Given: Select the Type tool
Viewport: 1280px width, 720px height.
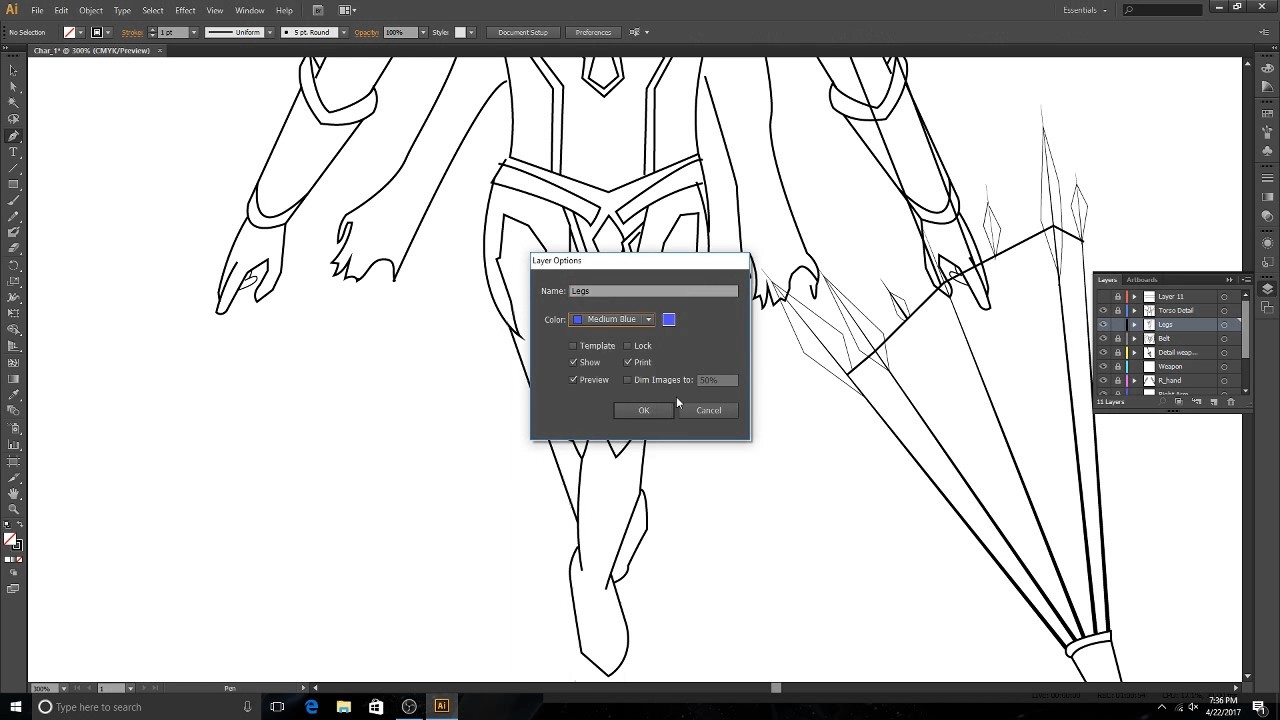Looking at the screenshot, I should pos(13,152).
